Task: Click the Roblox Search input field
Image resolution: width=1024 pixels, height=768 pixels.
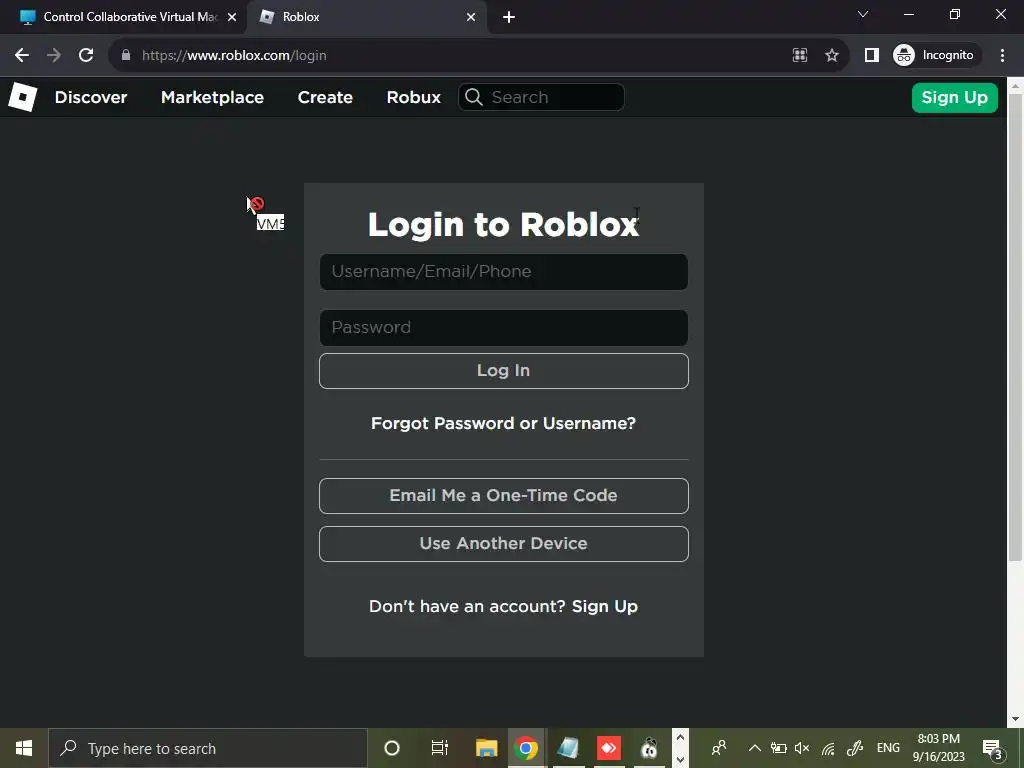Action: (541, 97)
